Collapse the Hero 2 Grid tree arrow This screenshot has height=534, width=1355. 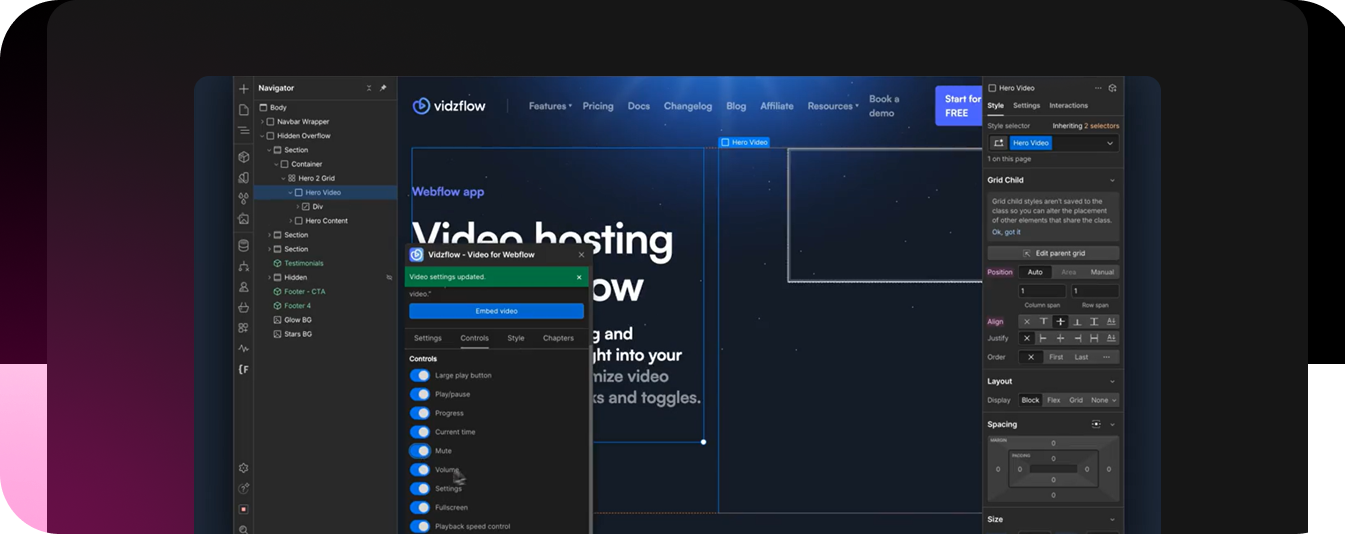[283, 178]
